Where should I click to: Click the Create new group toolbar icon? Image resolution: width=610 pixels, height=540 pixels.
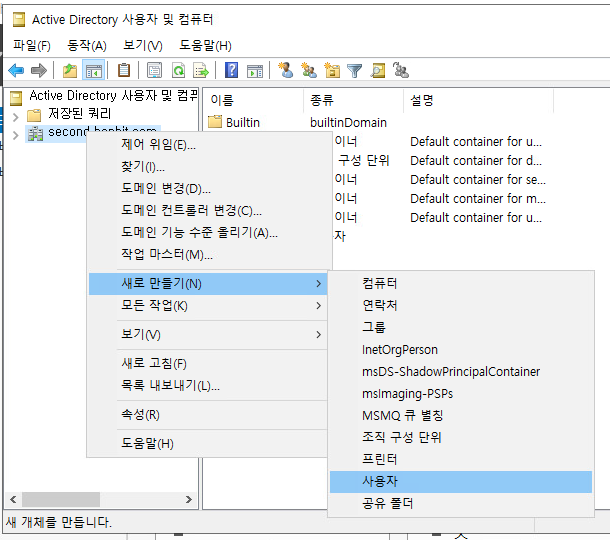tap(309, 70)
